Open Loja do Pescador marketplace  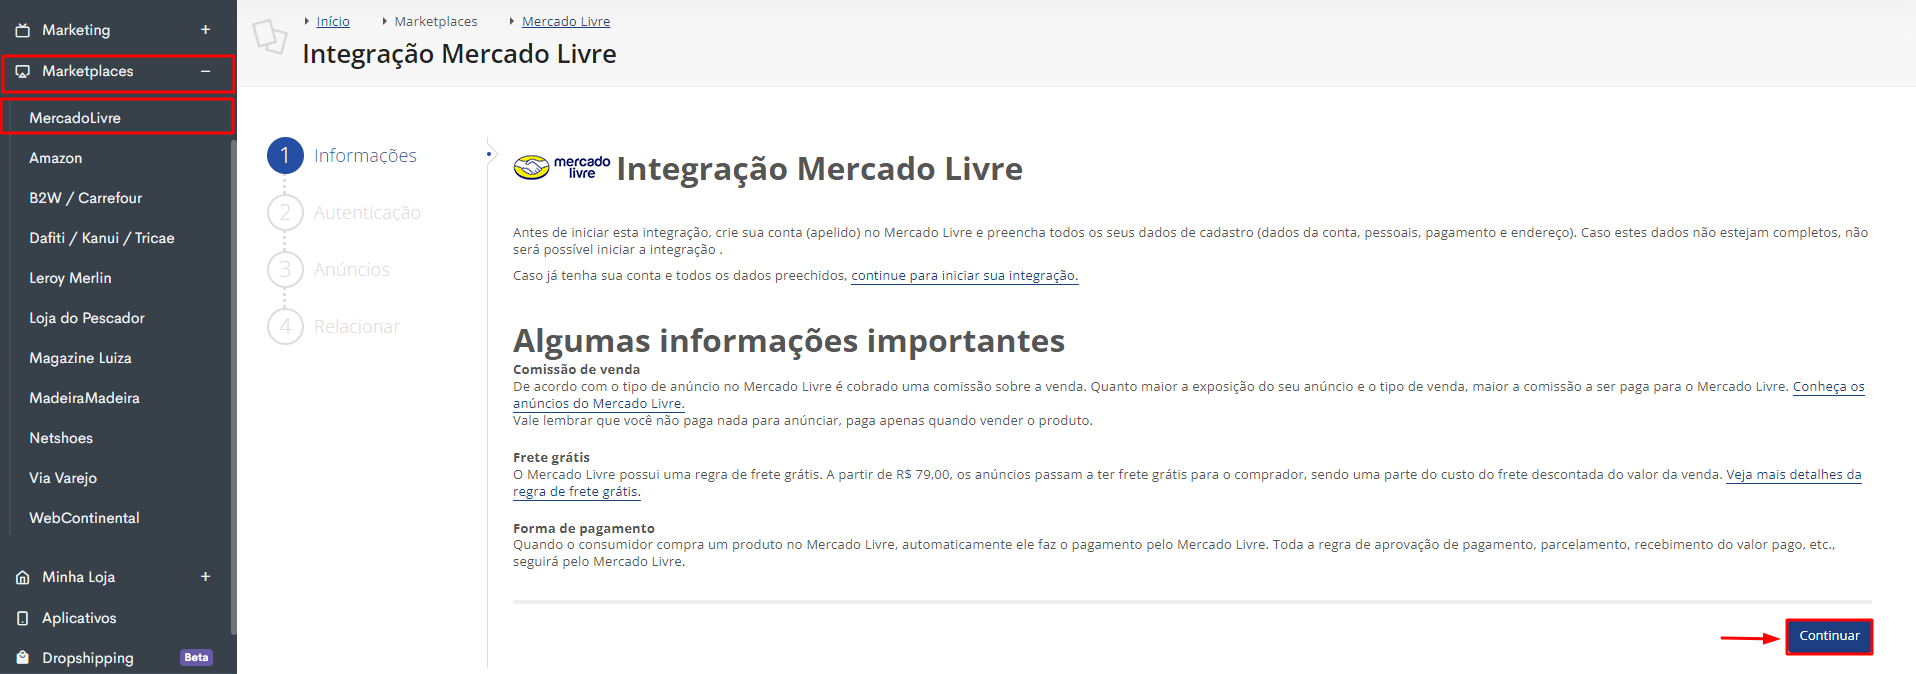(87, 318)
